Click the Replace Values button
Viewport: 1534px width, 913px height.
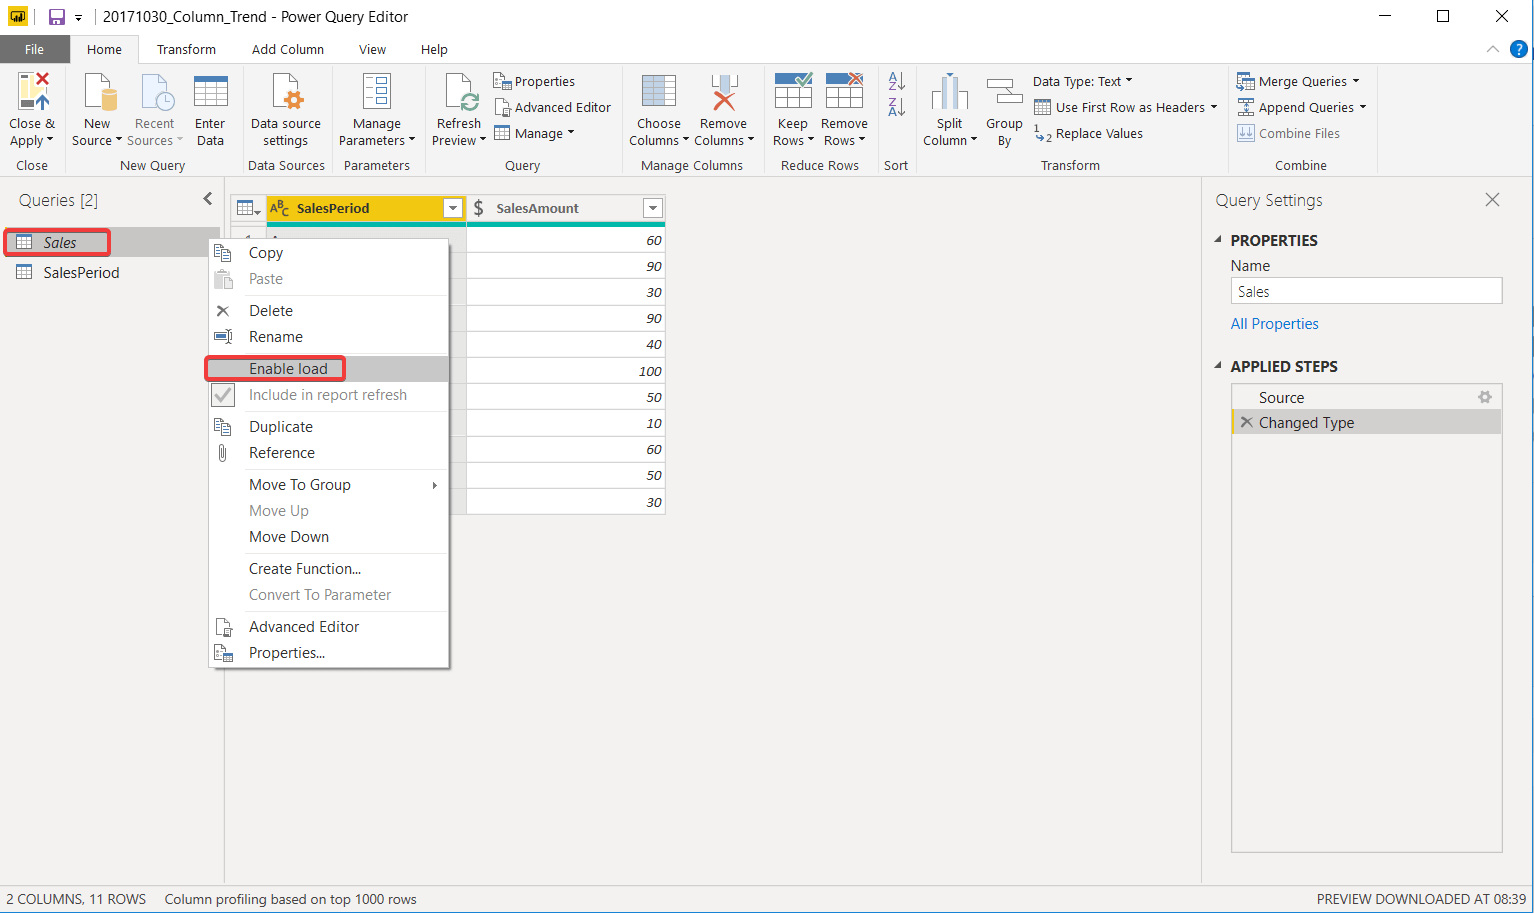1098,134
